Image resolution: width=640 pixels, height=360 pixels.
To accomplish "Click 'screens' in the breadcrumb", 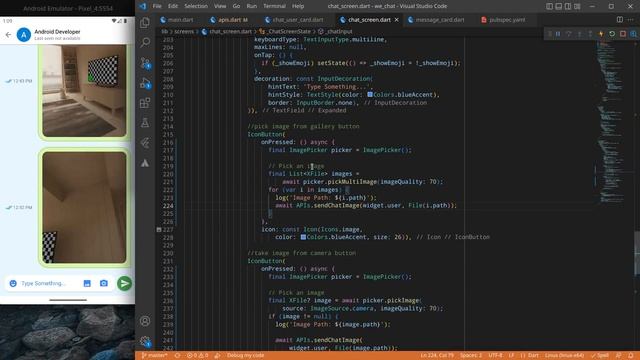I will (184, 31).
